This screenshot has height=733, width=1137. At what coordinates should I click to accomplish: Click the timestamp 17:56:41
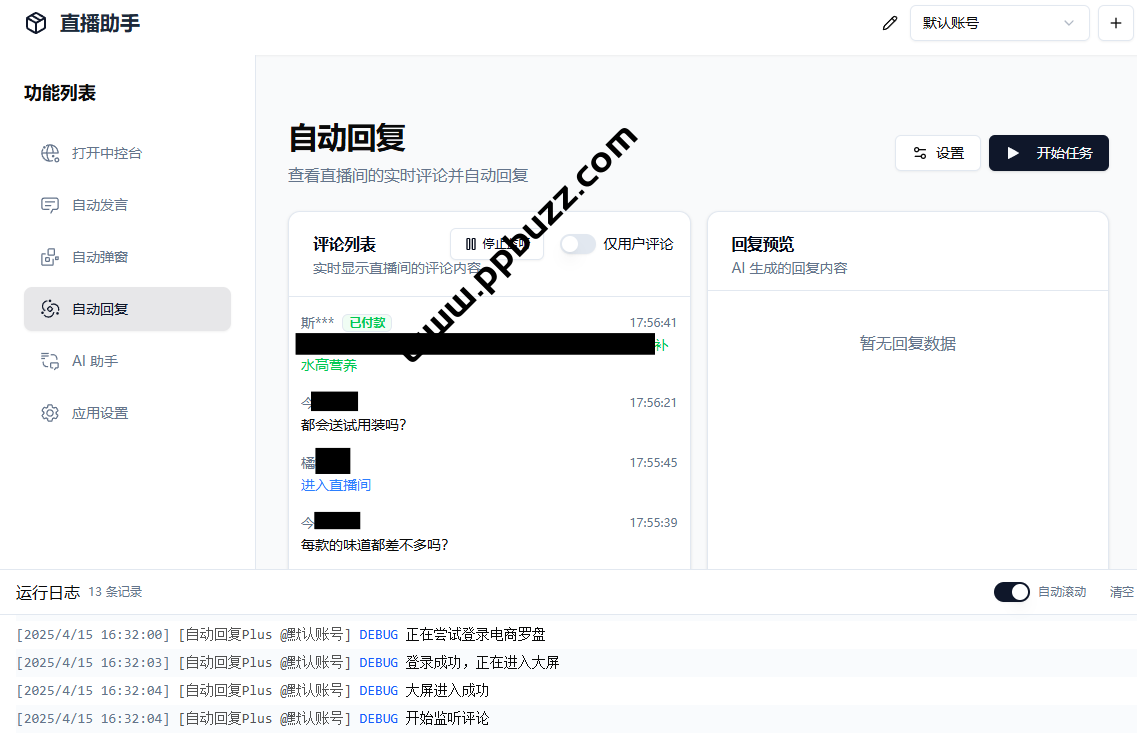click(653, 323)
